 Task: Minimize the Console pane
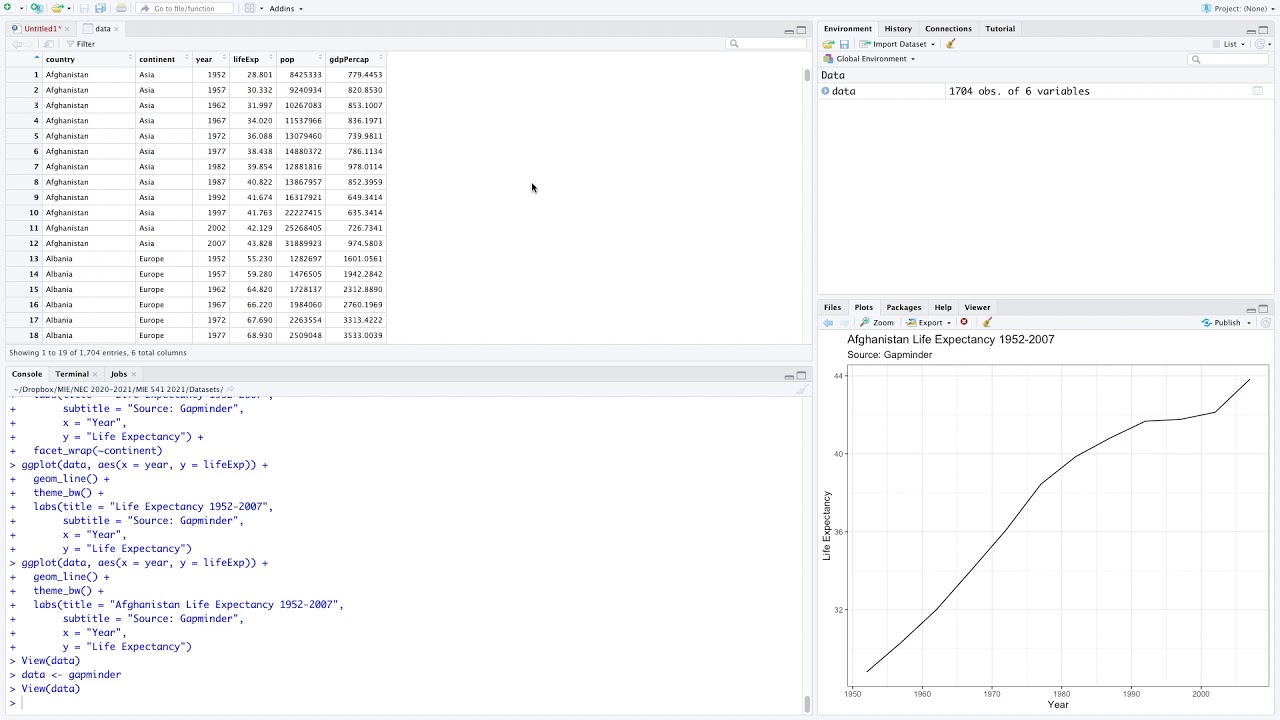point(789,375)
